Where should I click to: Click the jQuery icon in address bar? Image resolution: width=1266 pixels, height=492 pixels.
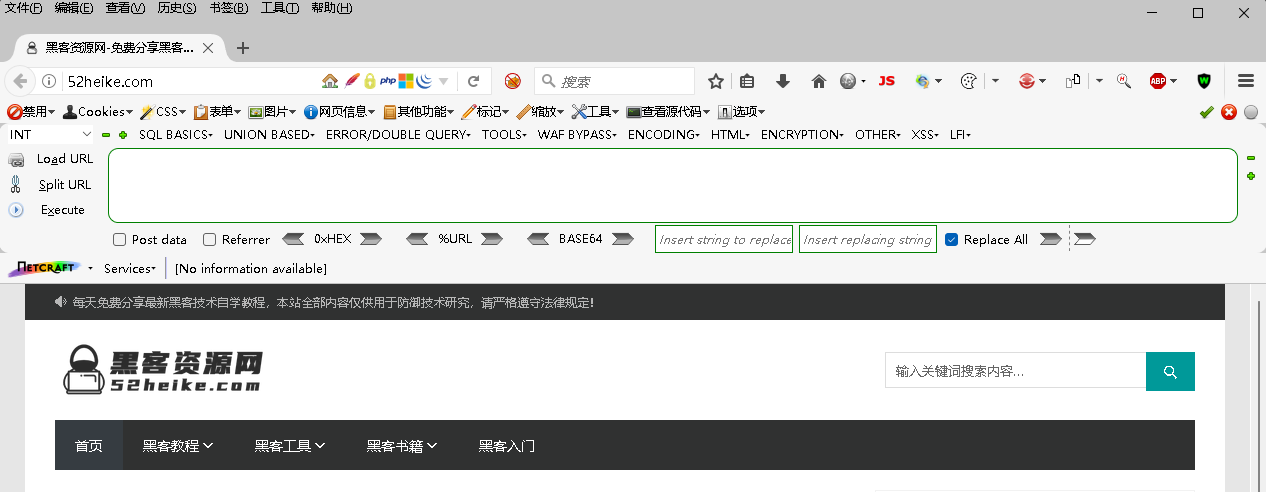[x=423, y=81]
